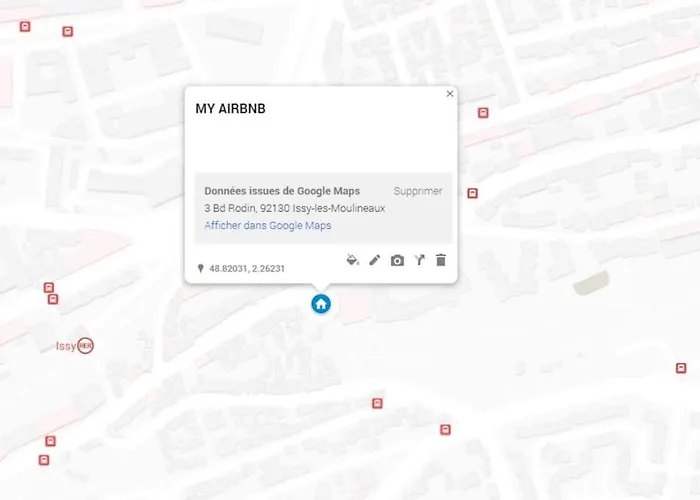Edit the marker with the pencil icon
700x500 pixels.
tap(375, 260)
